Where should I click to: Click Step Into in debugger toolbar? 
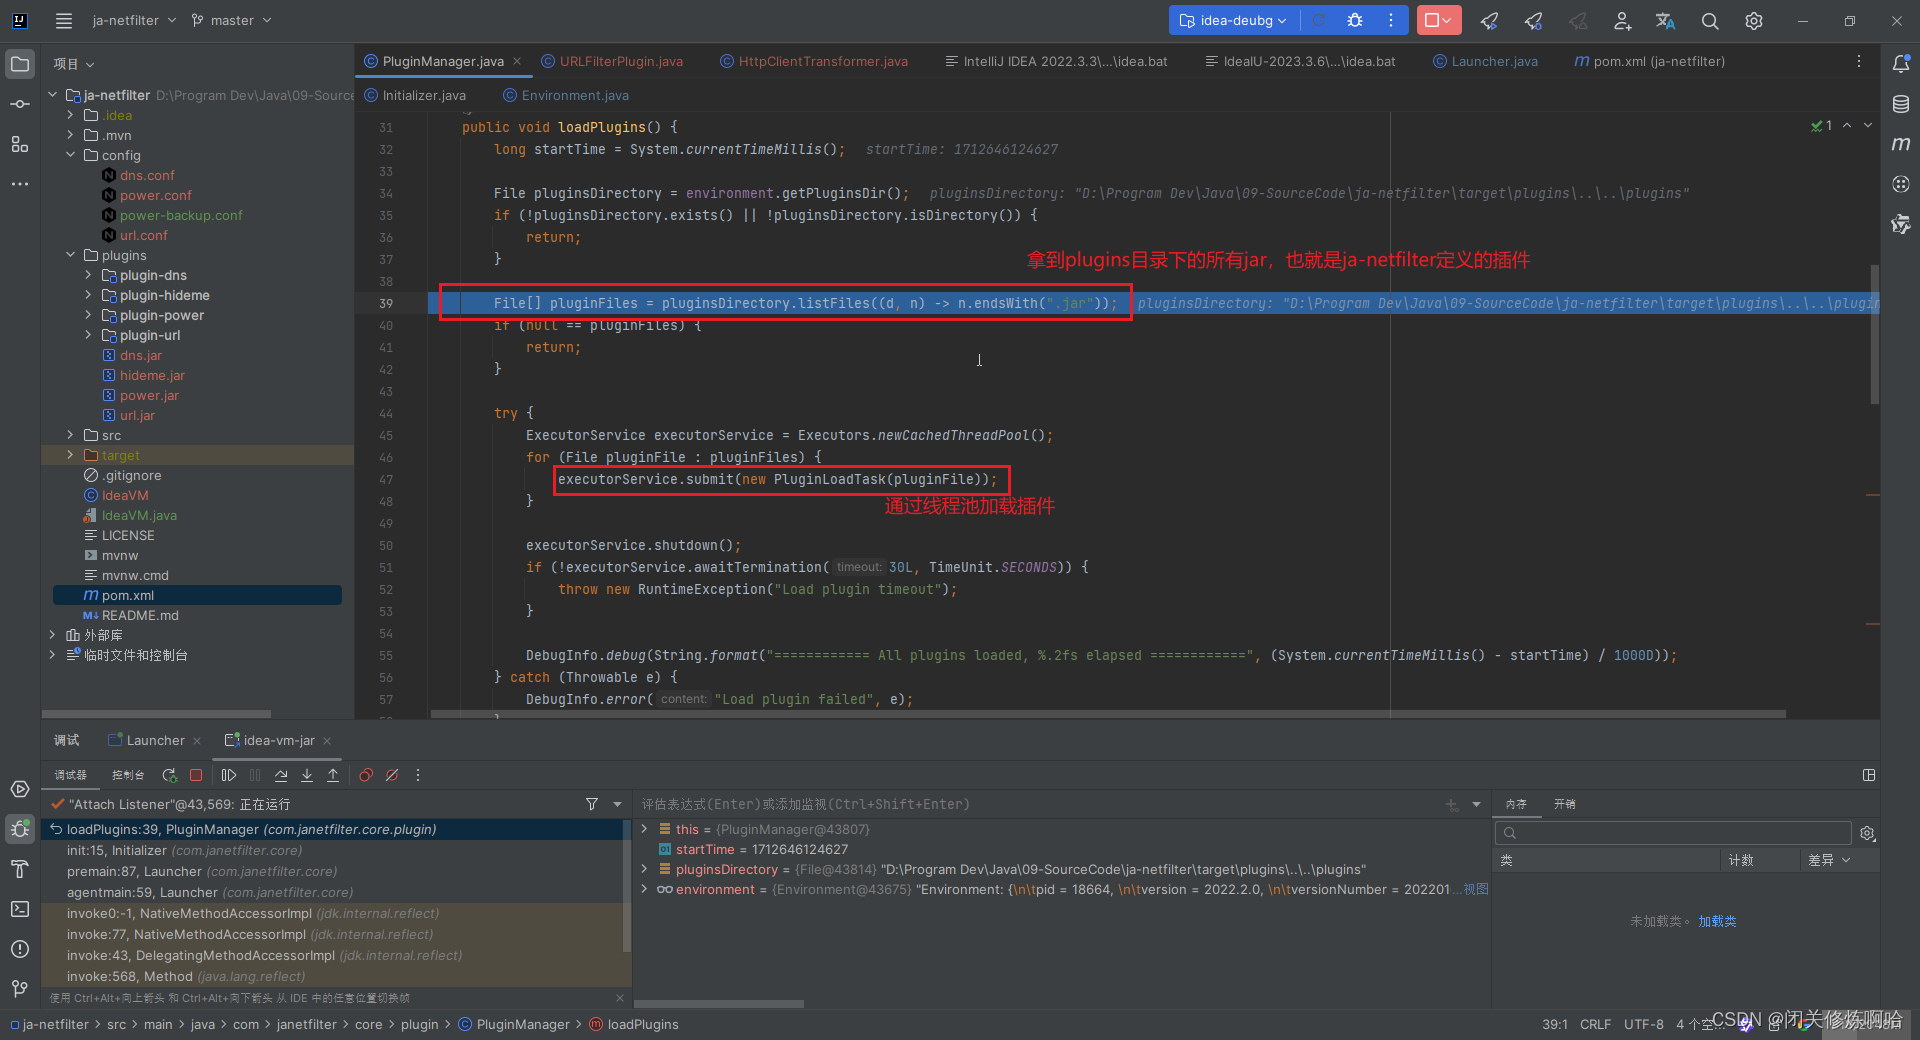tap(307, 775)
